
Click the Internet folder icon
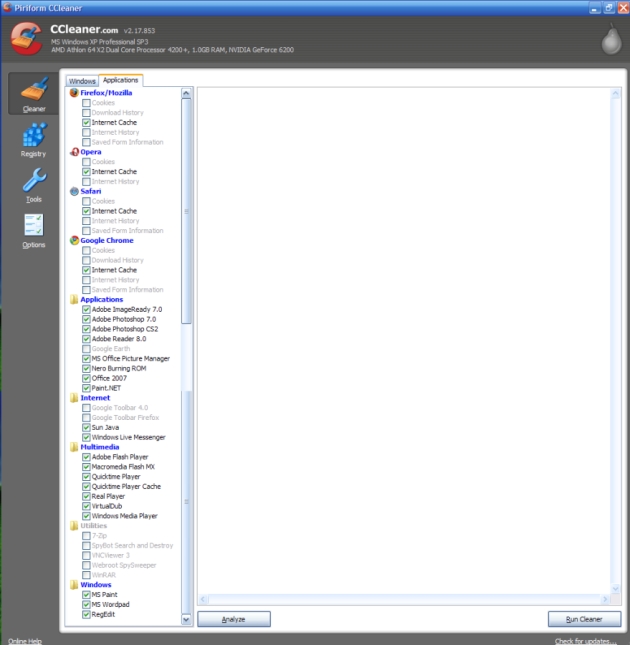[74, 398]
